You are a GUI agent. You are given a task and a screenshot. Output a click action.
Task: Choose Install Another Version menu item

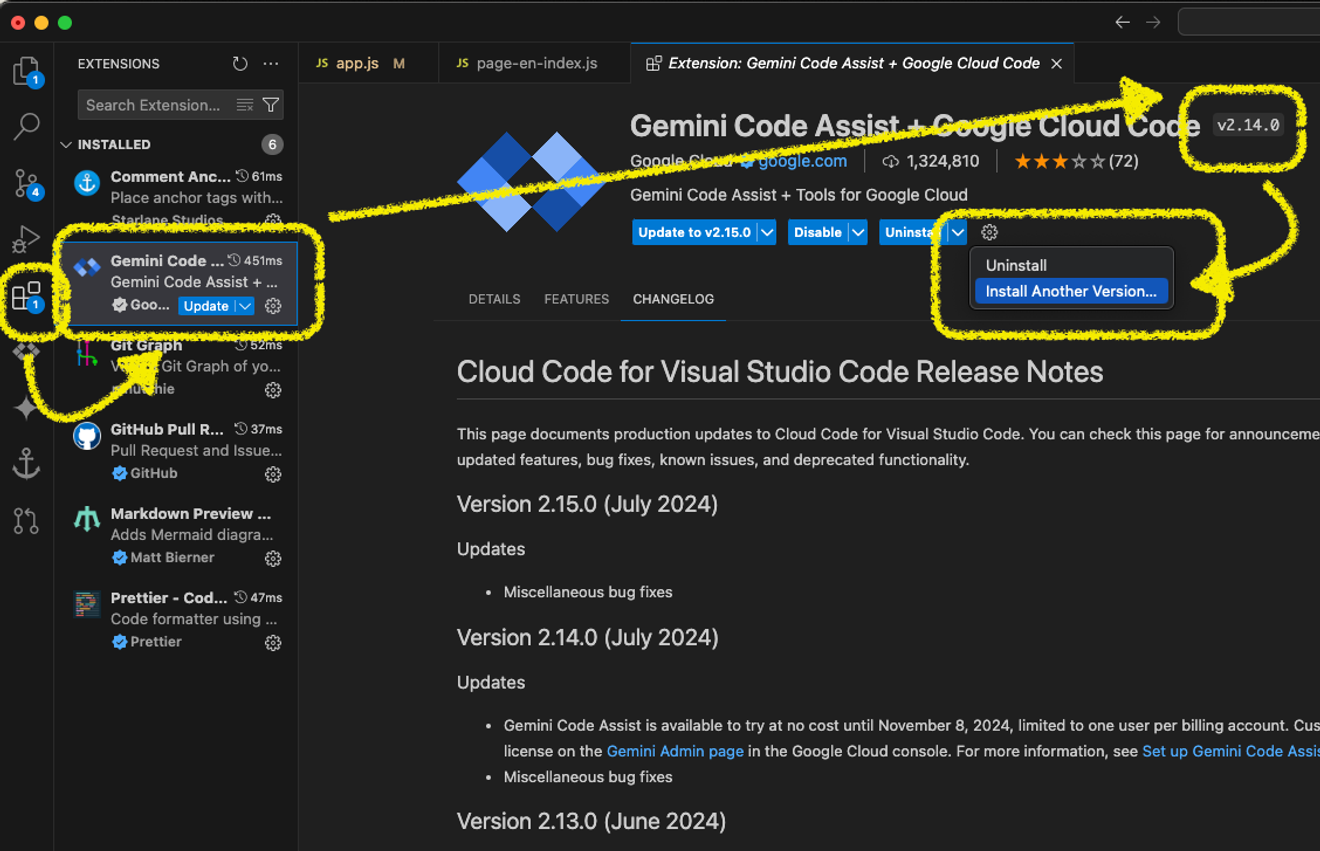1070,291
